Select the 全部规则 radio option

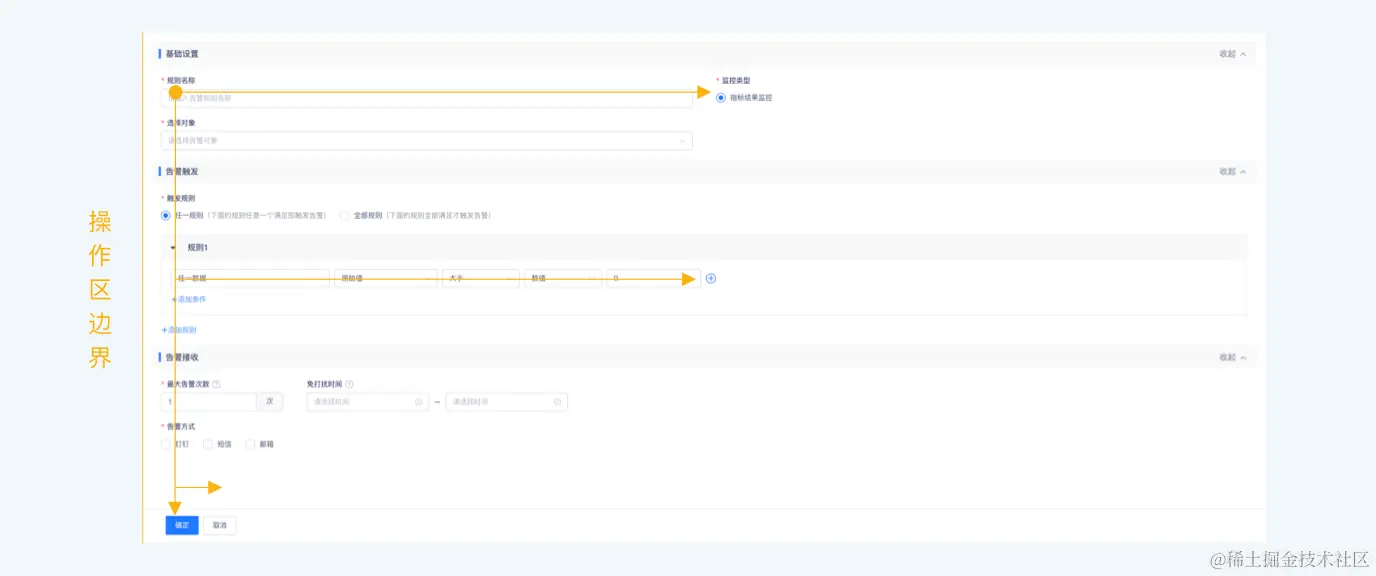click(x=345, y=215)
